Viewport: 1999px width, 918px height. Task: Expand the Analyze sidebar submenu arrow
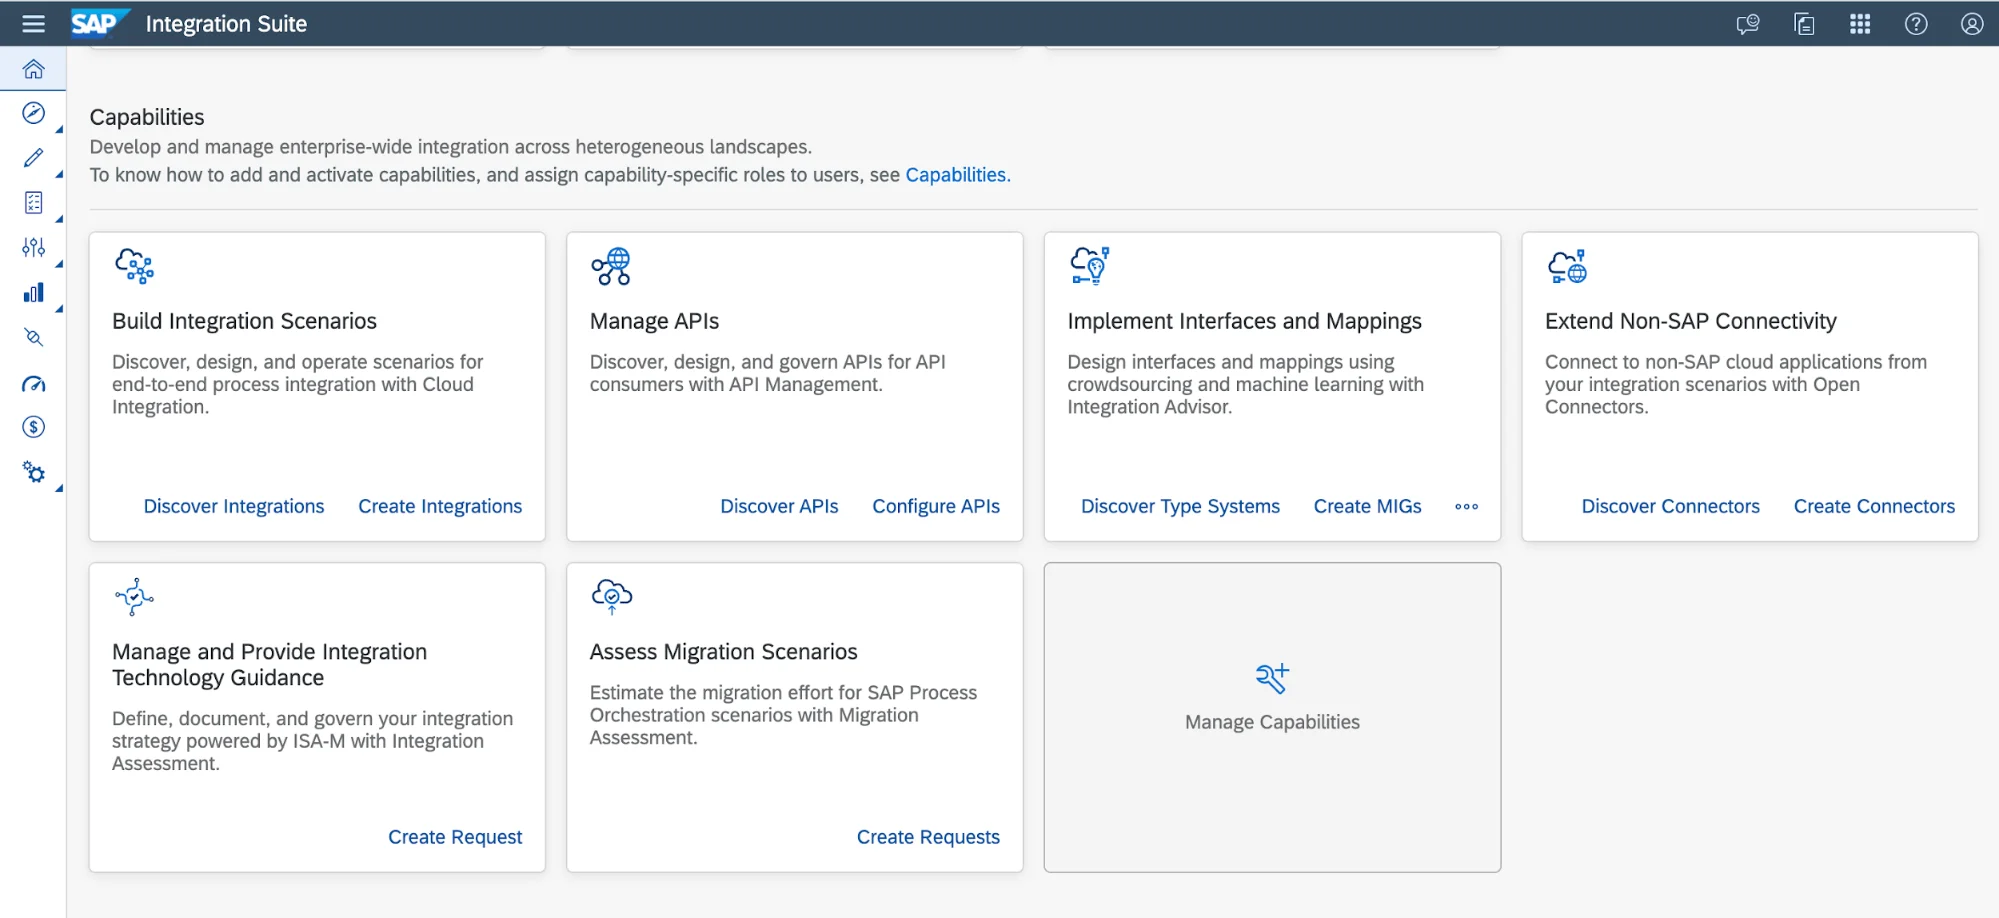click(x=59, y=309)
